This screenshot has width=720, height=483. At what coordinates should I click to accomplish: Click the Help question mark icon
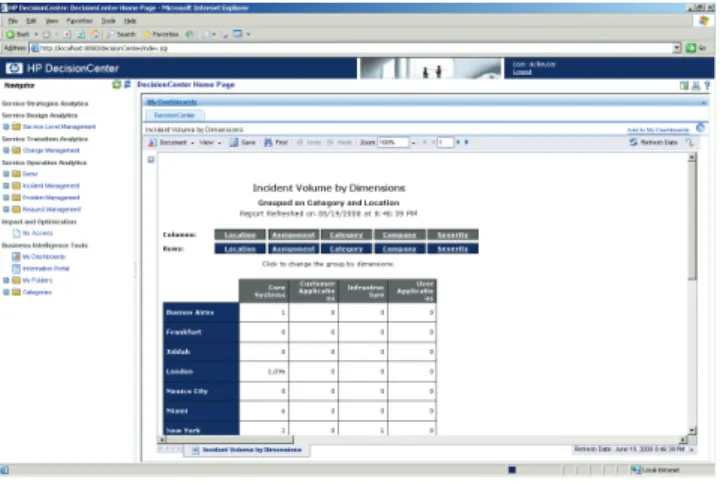click(707, 85)
